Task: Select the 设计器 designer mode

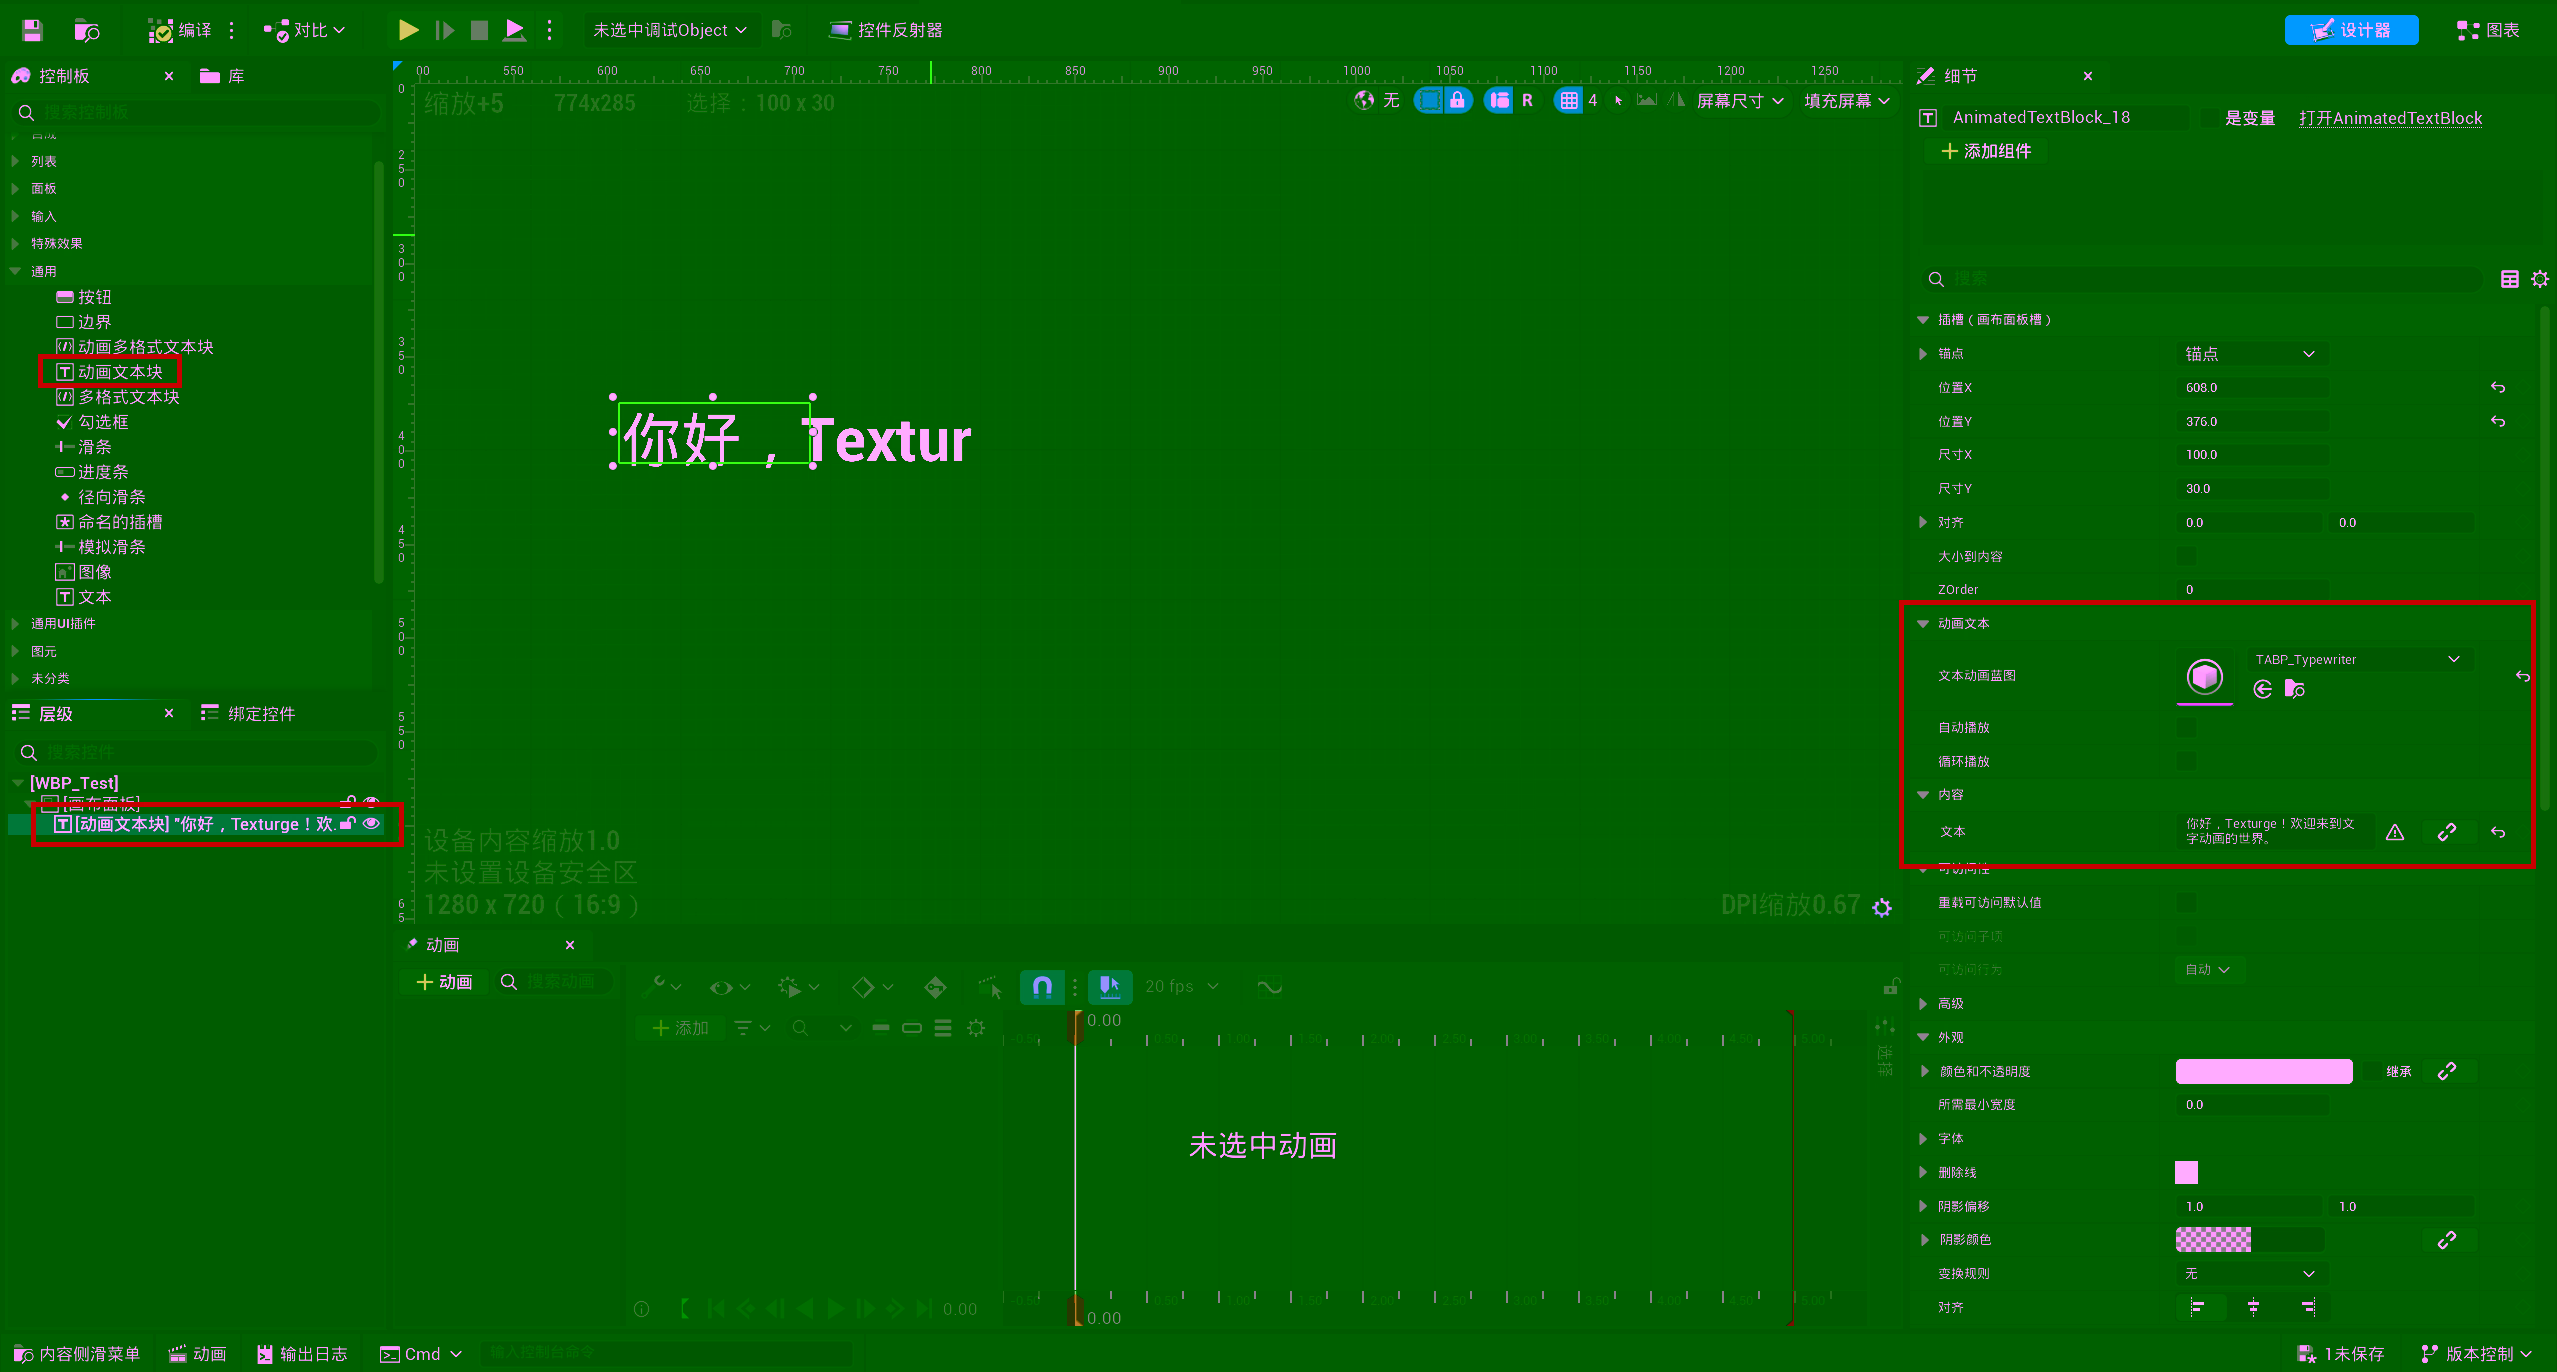Action: pyautogui.click(x=2351, y=30)
